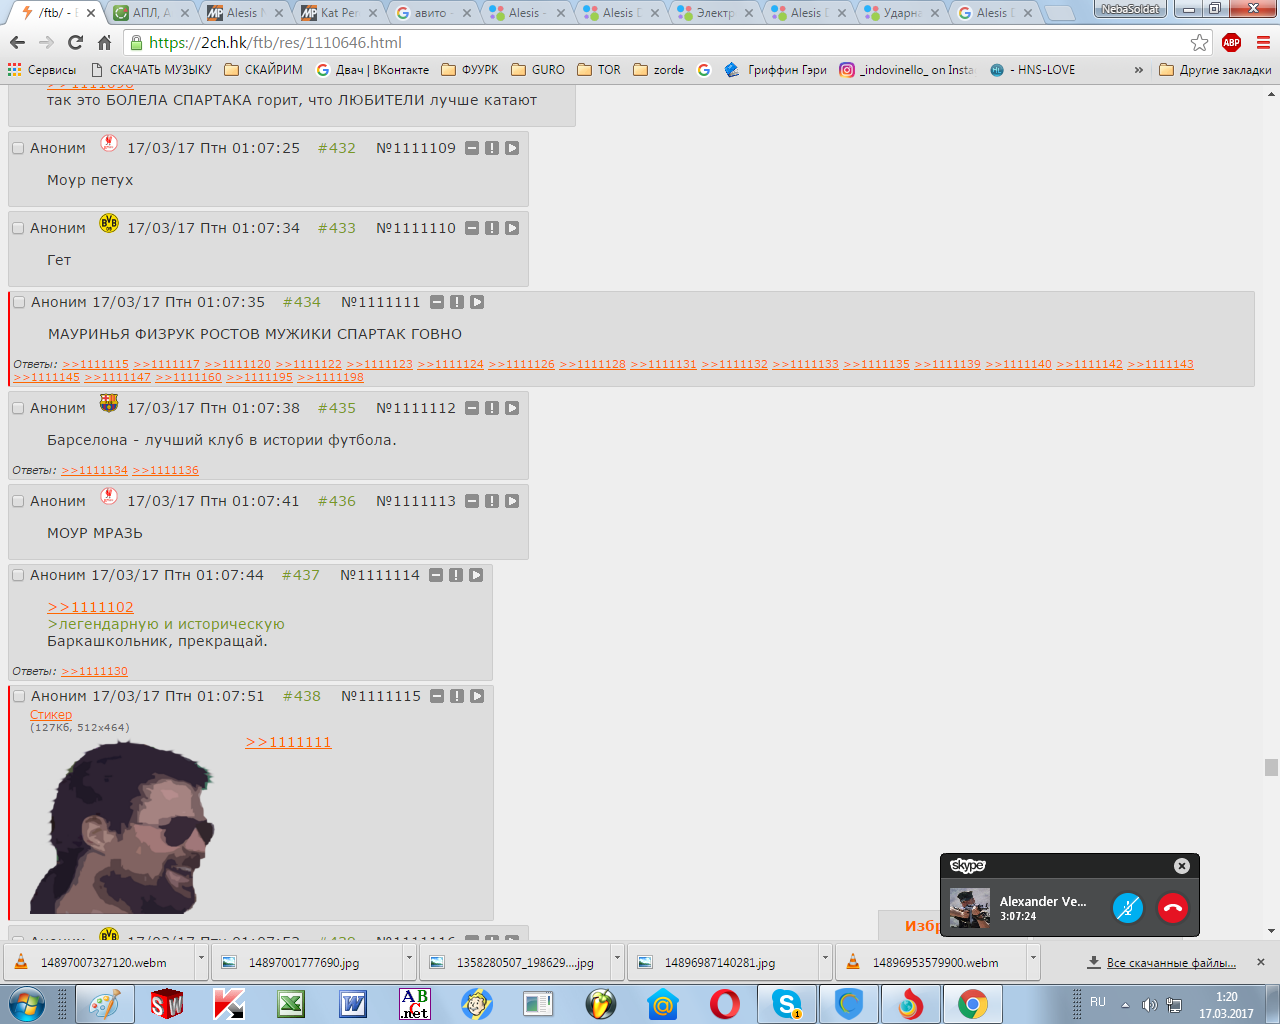Click the volume icon in system tray
The image size is (1280, 1024).
tap(1149, 1004)
